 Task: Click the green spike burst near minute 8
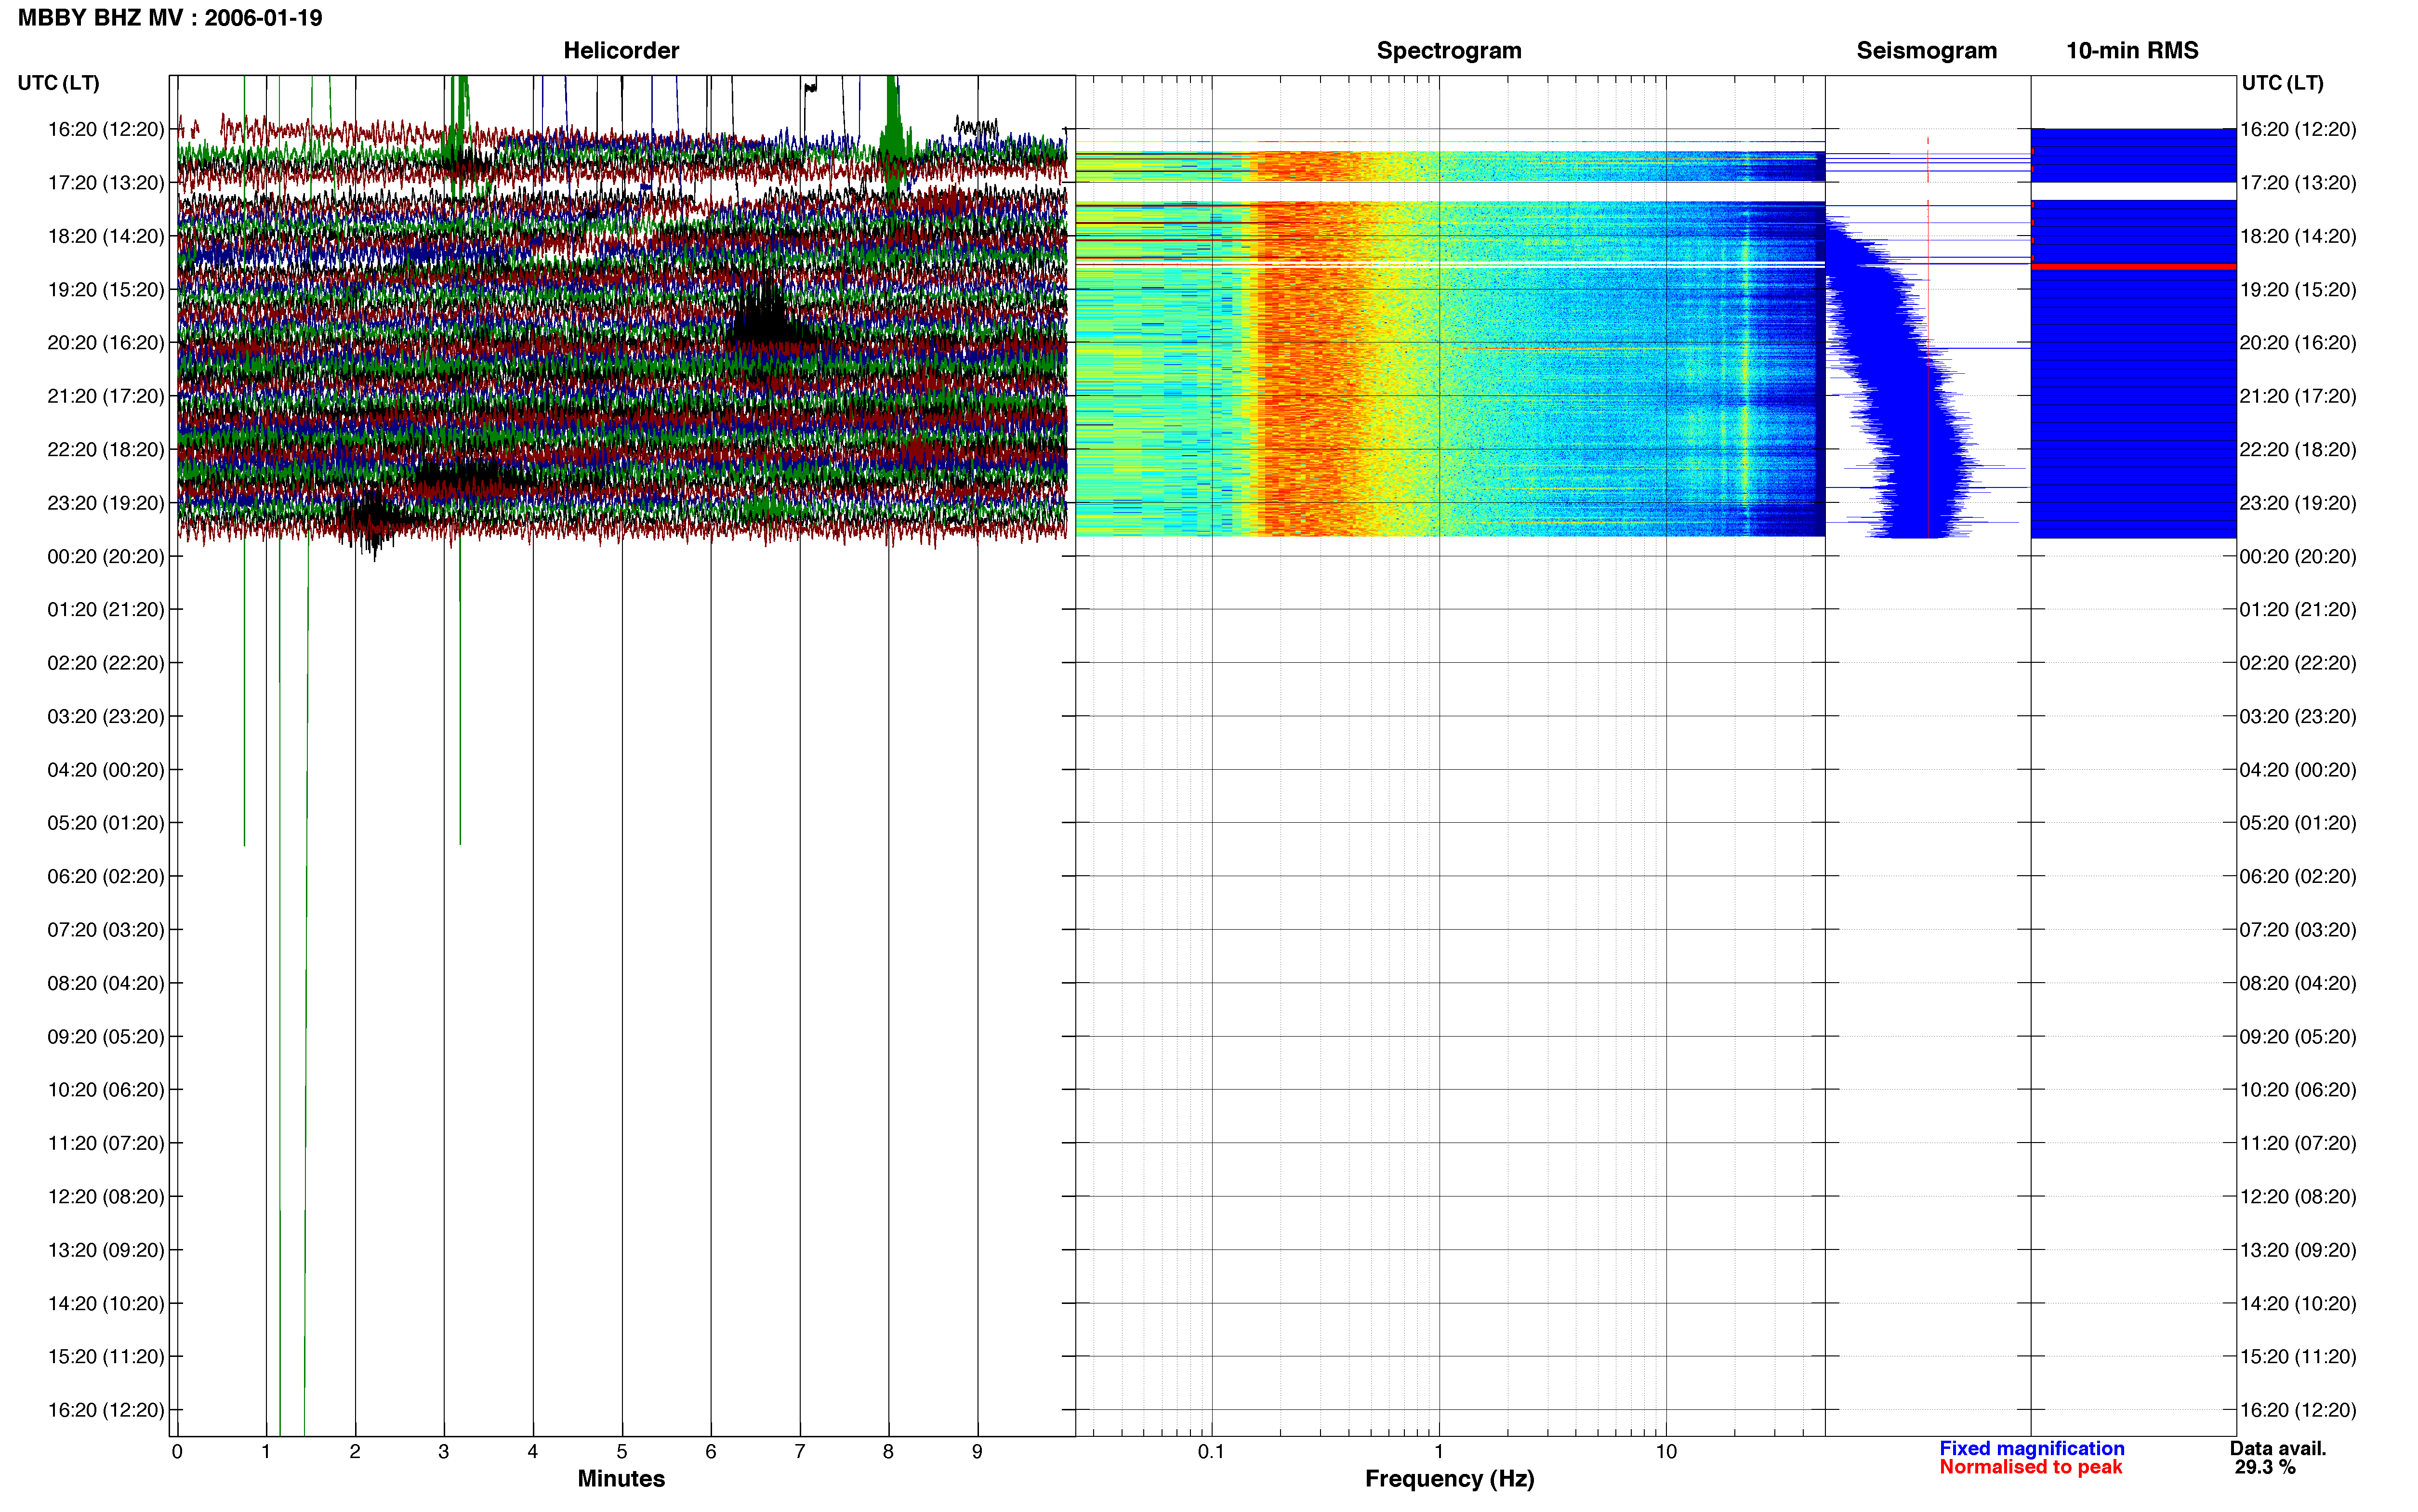tap(893, 130)
